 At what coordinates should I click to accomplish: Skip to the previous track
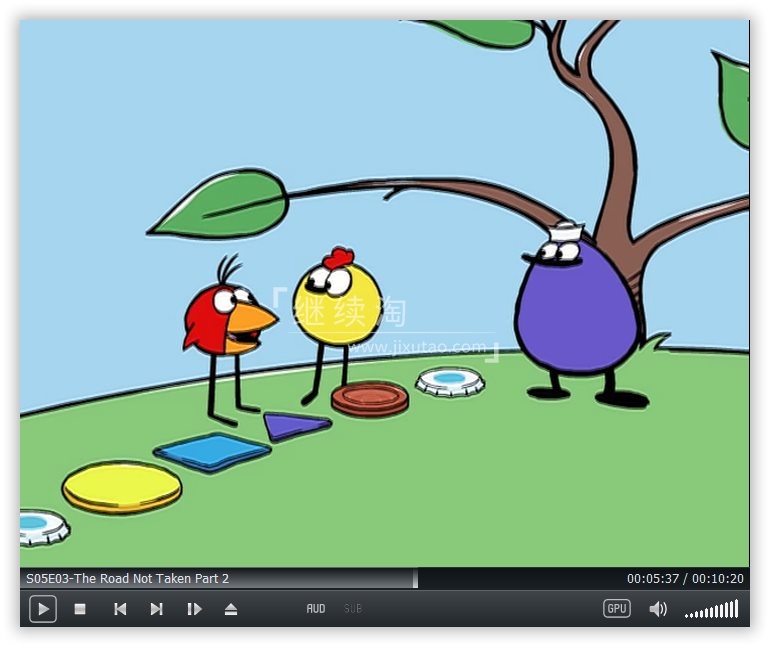coord(120,609)
